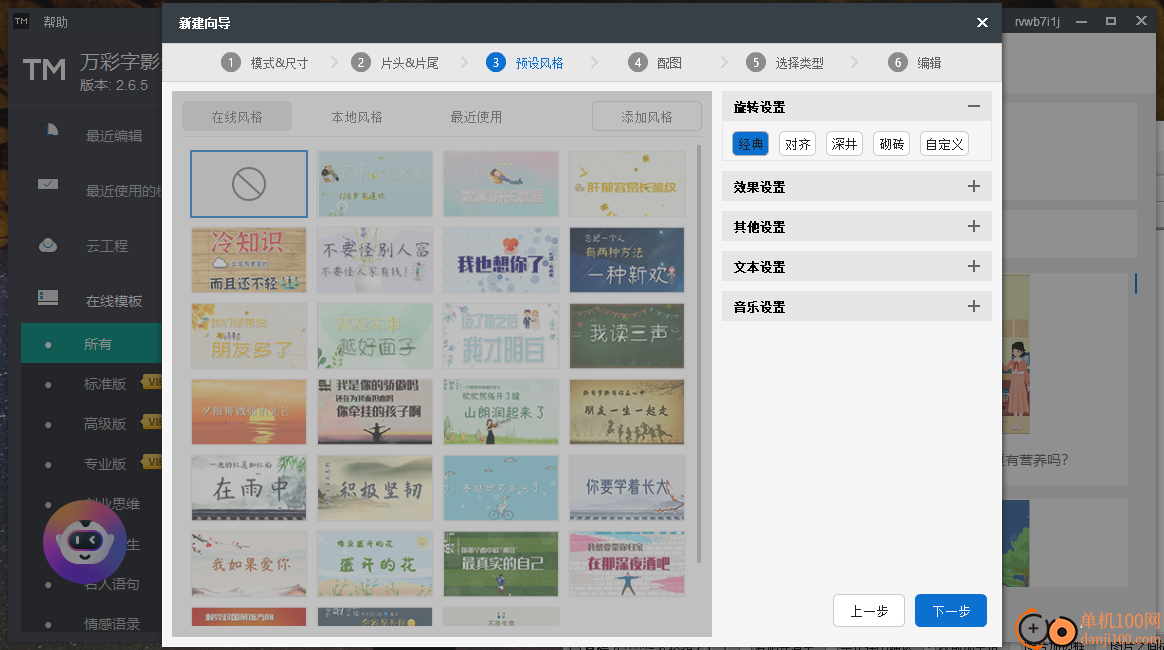Choose the bicycle blue sky style thumbnail
The height and width of the screenshot is (650, 1164).
[x=501, y=488]
